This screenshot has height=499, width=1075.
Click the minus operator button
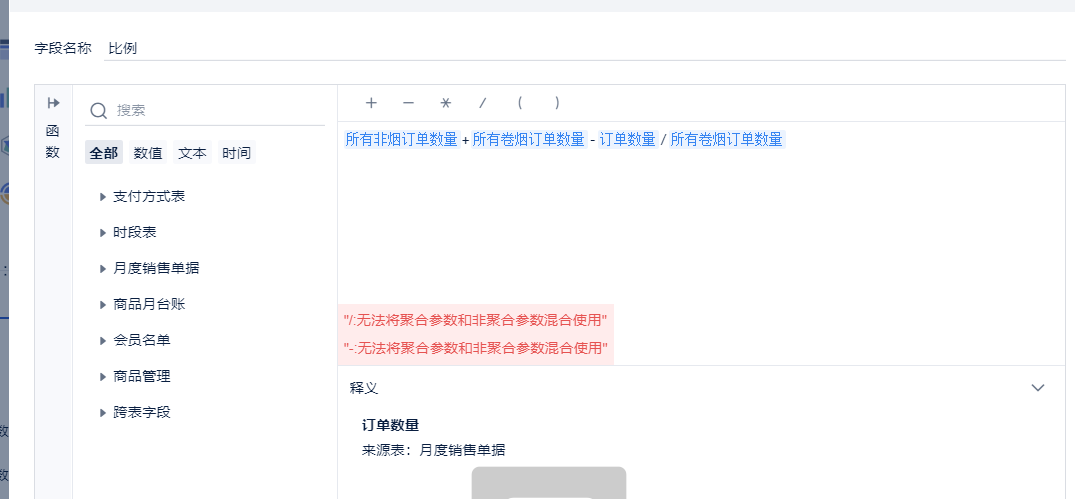[409, 103]
